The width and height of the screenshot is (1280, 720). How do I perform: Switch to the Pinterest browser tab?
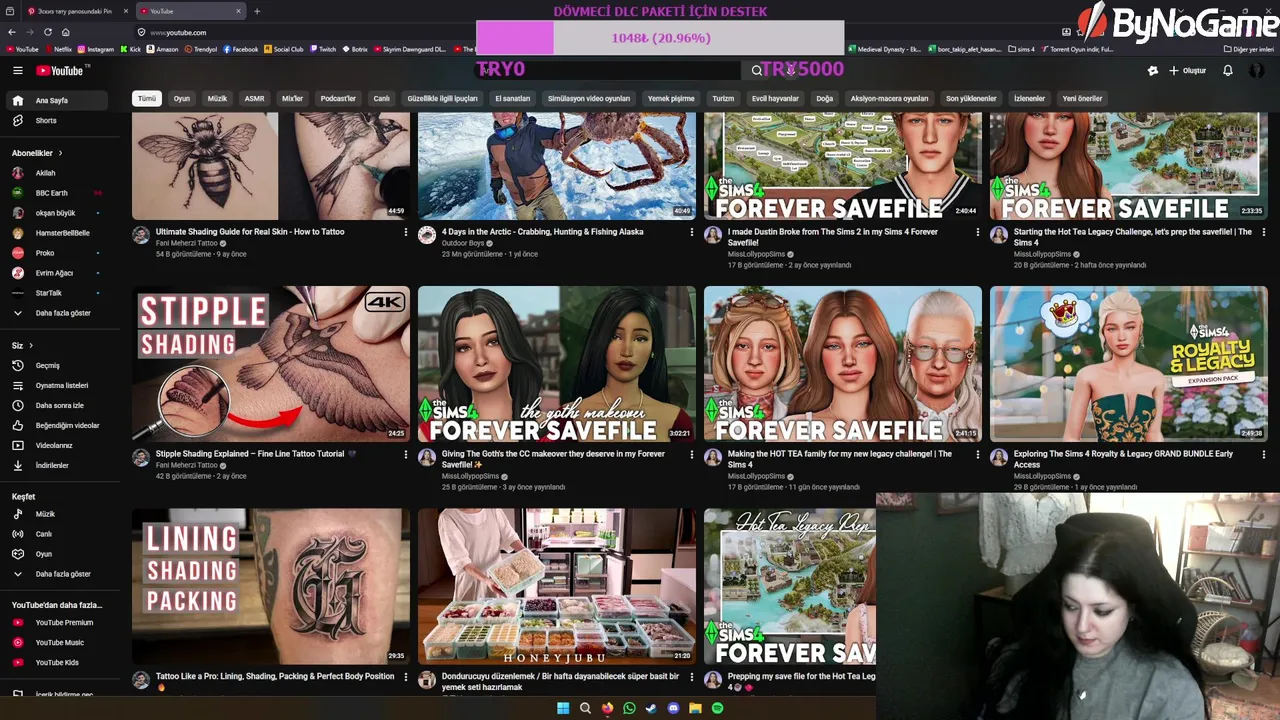[76, 11]
